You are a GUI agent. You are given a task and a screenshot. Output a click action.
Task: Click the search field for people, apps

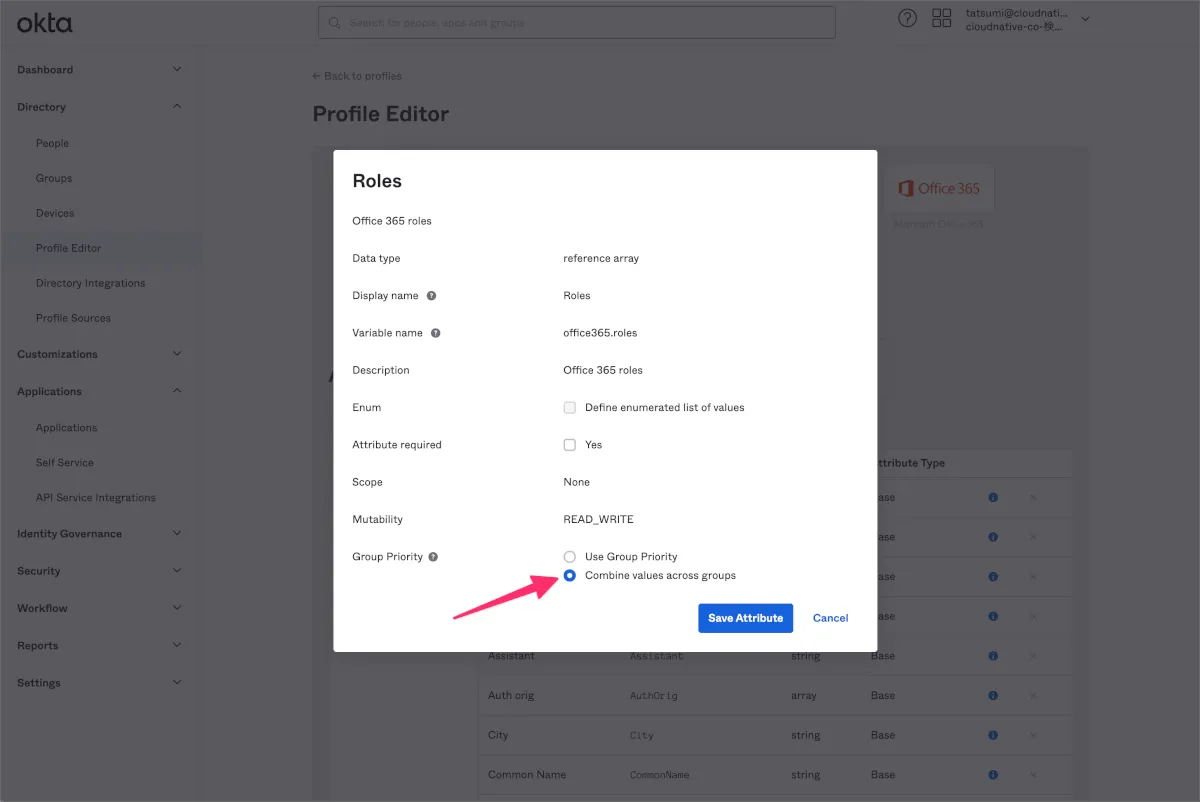[577, 23]
